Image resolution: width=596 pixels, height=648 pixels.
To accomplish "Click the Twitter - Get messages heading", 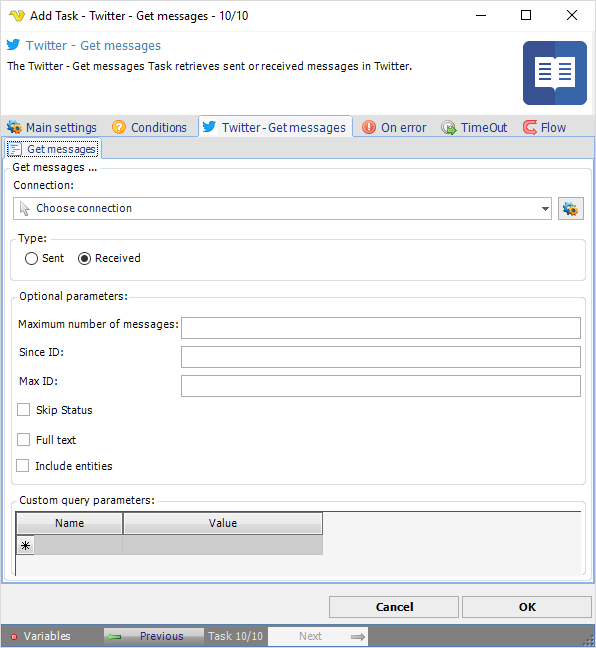I will pos(93,45).
